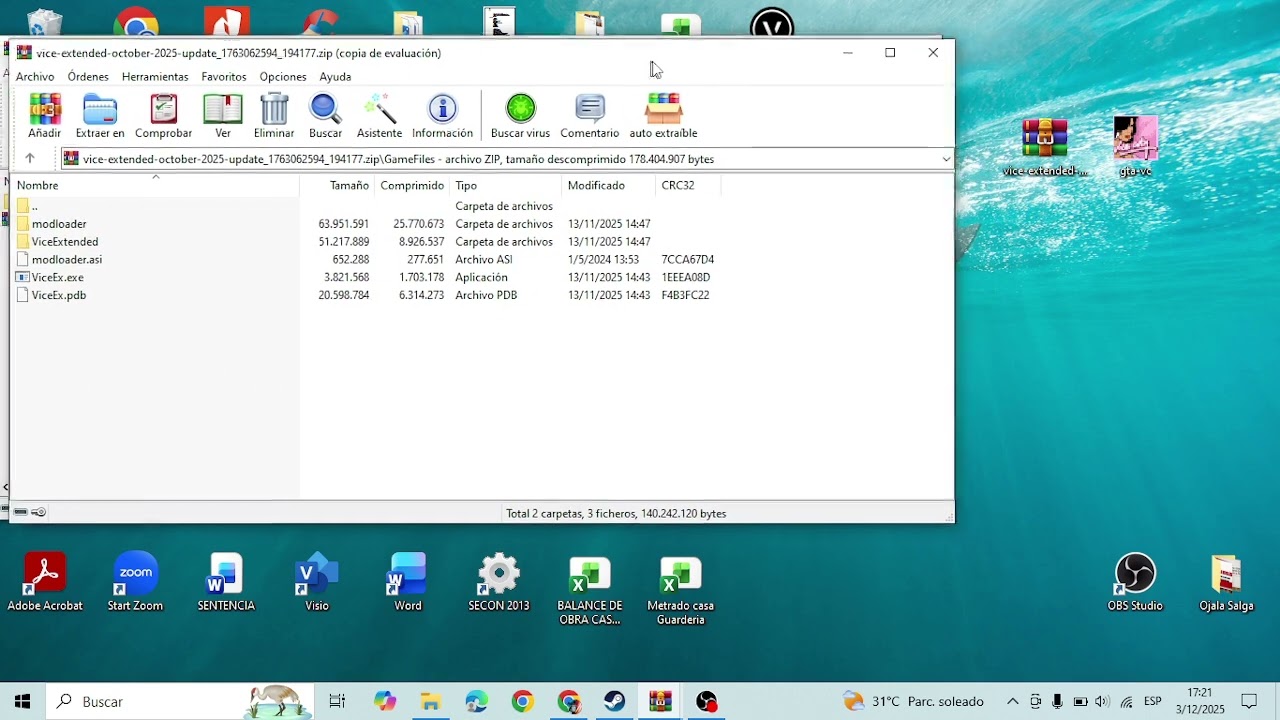Start the Buscar virus scan tool
This screenshot has height=720, width=1280.
520,115
